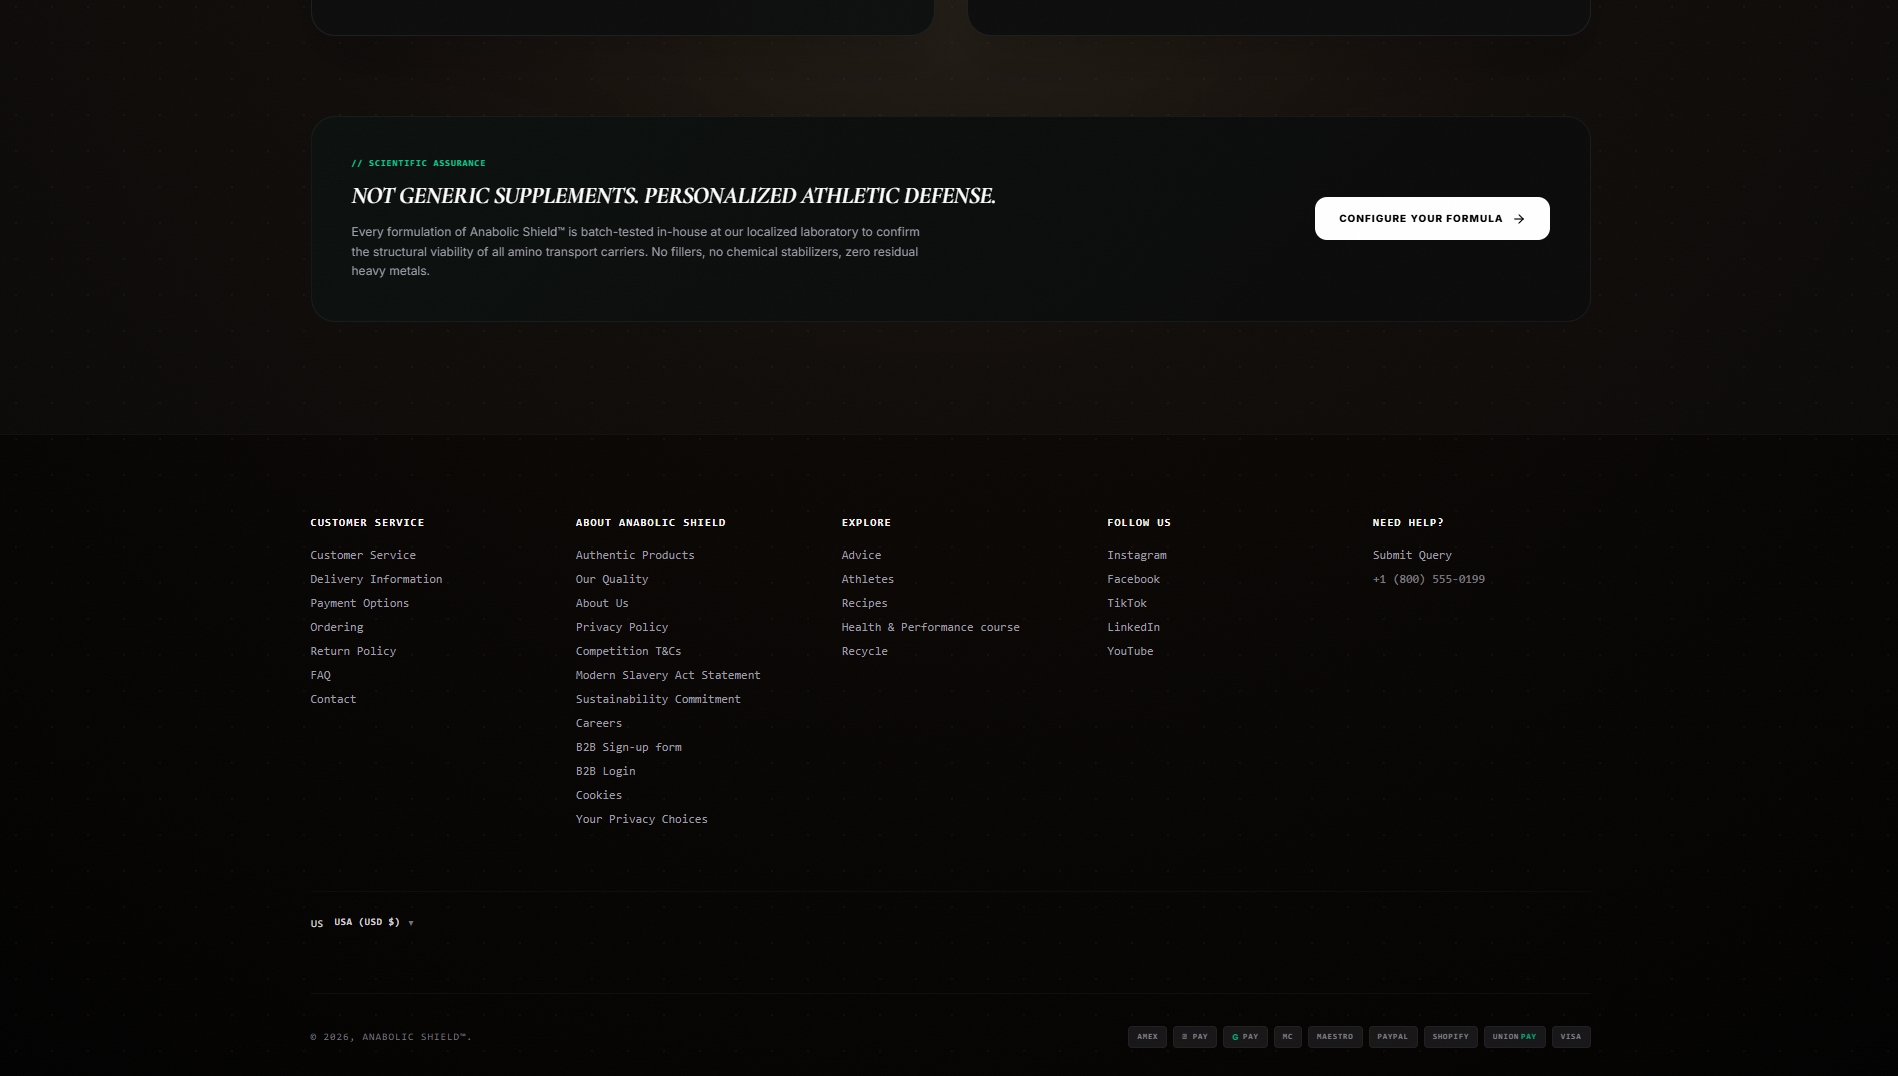This screenshot has height=1076, width=1898.
Task: Click the MC Mastercard payment badge
Action: point(1288,1037)
